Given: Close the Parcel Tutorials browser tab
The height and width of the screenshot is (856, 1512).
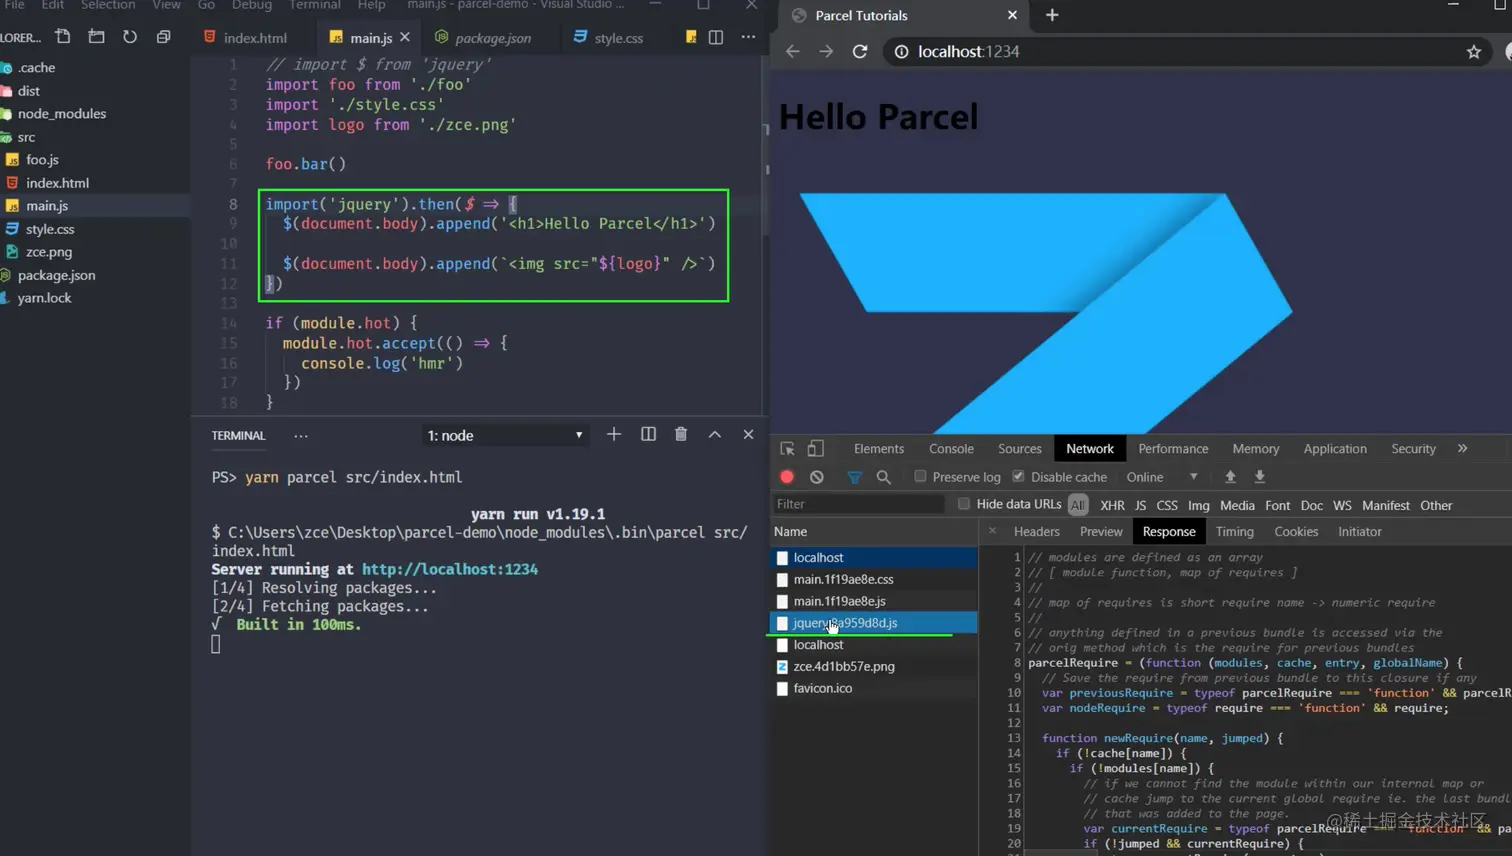Looking at the screenshot, I should pos(1012,15).
